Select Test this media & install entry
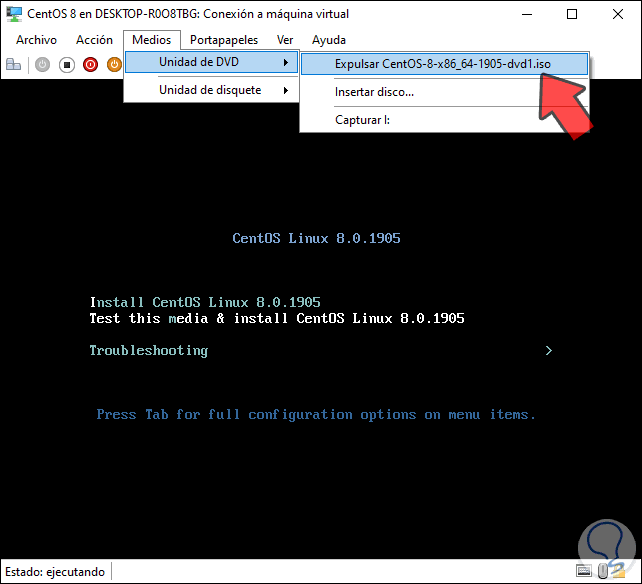Image resolution: width=642 pixels, height=584 pixels. pos(277,318)
